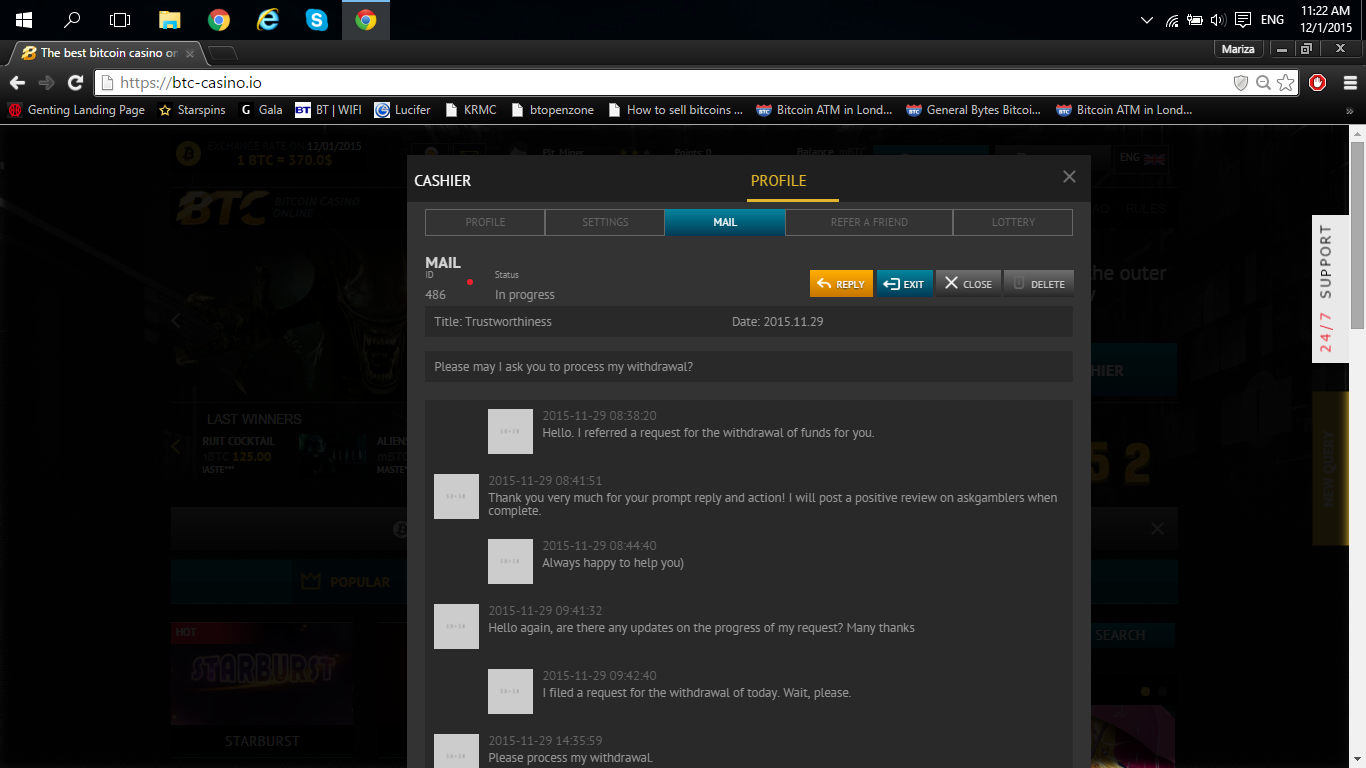Show hidden system tray icons chevron
Viewport: 1366px width, 768px height.
[x=1148, y=19]
